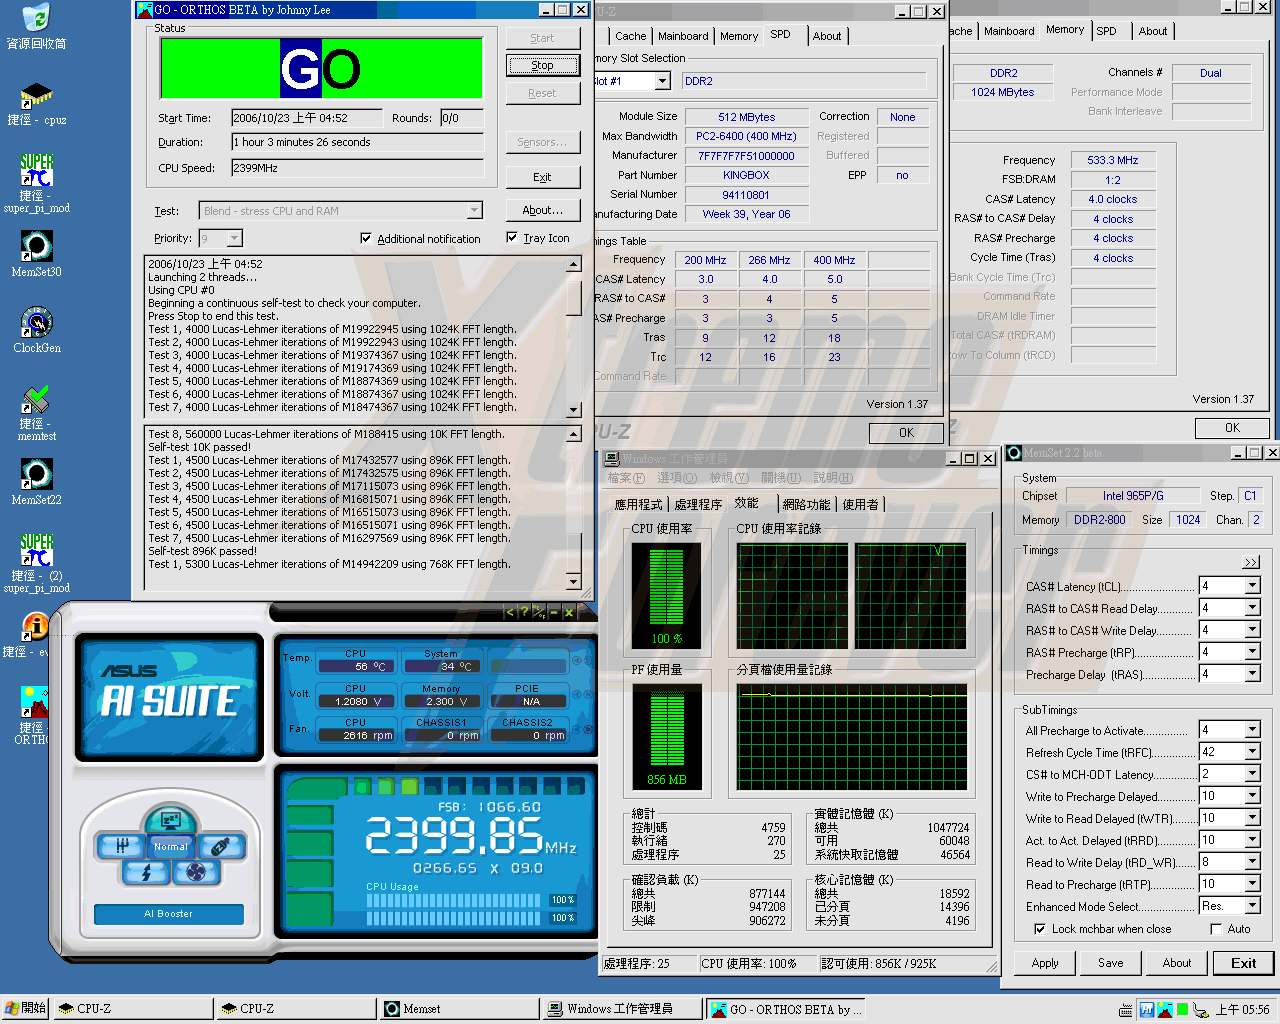Viewport: 1280px width, 1024px height.
Task: Click AI Suite nitro bottle icon
Action: click(221, 846)
